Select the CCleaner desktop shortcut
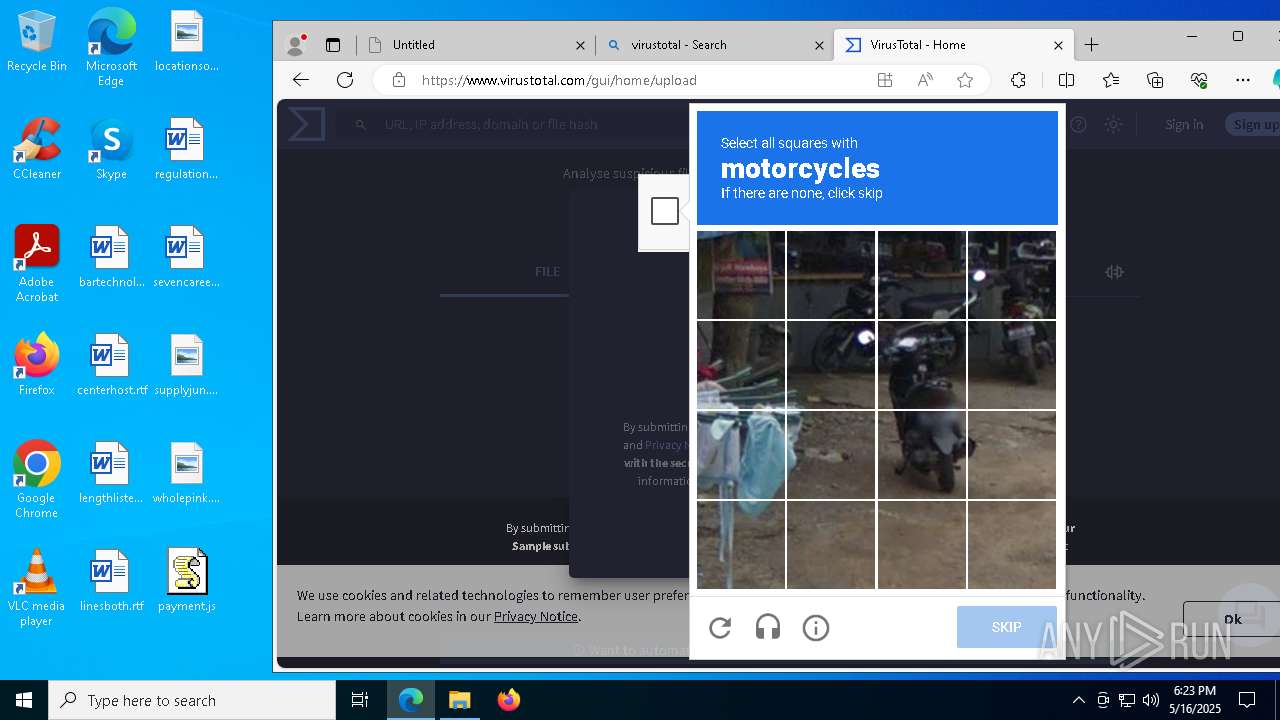Viewport: 1280px width, 720px height. pos(37,149)
